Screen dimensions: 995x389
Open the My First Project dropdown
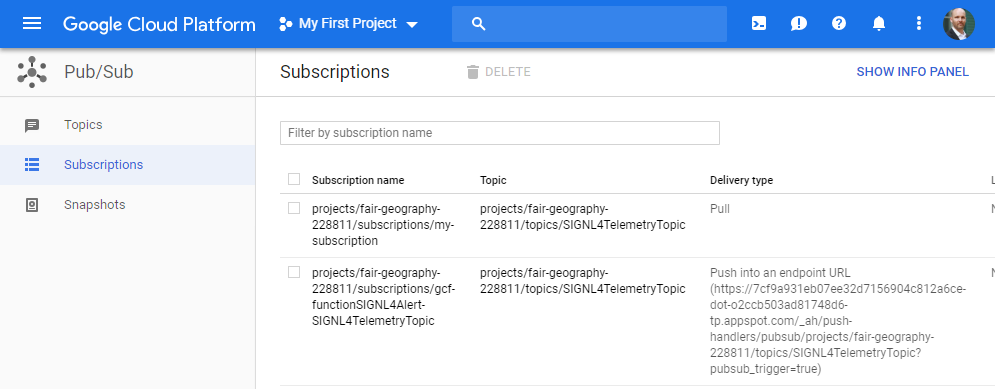click(348, 24)
